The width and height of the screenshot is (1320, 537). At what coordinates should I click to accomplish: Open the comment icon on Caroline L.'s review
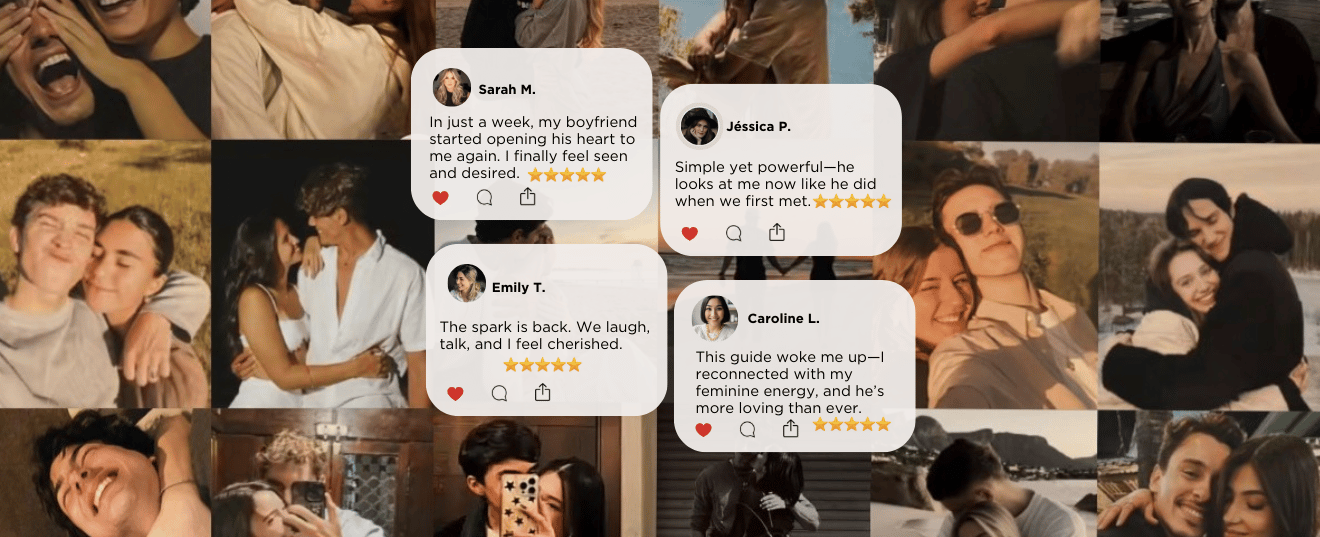(748, 430)
